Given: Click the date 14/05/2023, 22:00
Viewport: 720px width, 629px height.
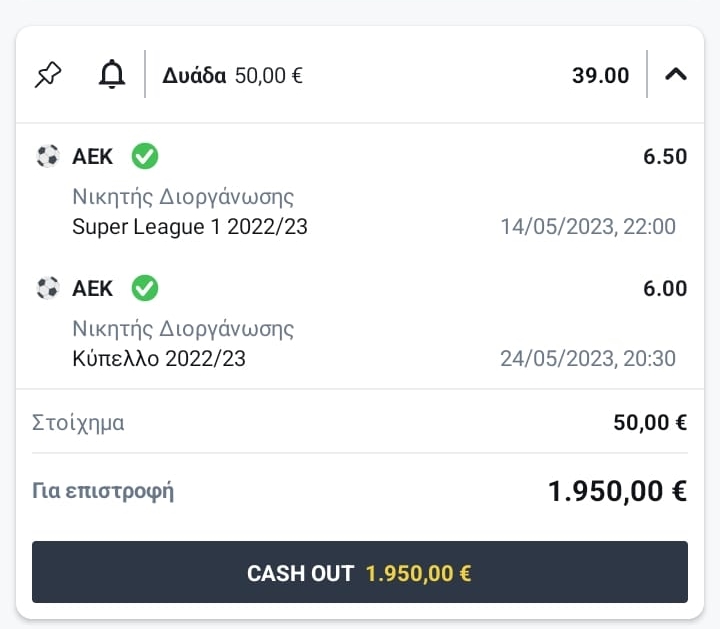Looking at the screenshot, I should pos(588,227).
